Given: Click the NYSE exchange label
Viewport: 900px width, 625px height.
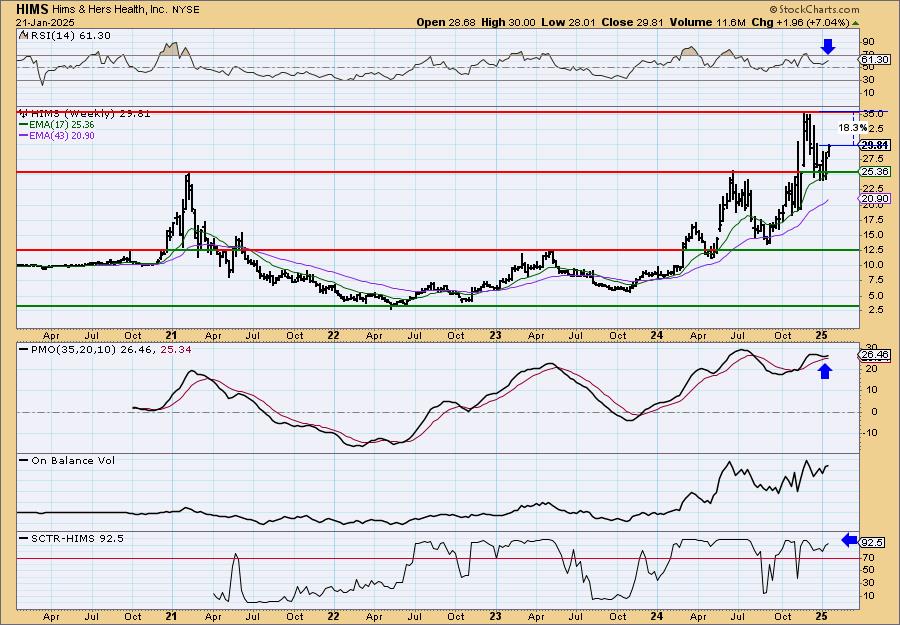Looking at the screenshot, I should click(x=185, y=10).
